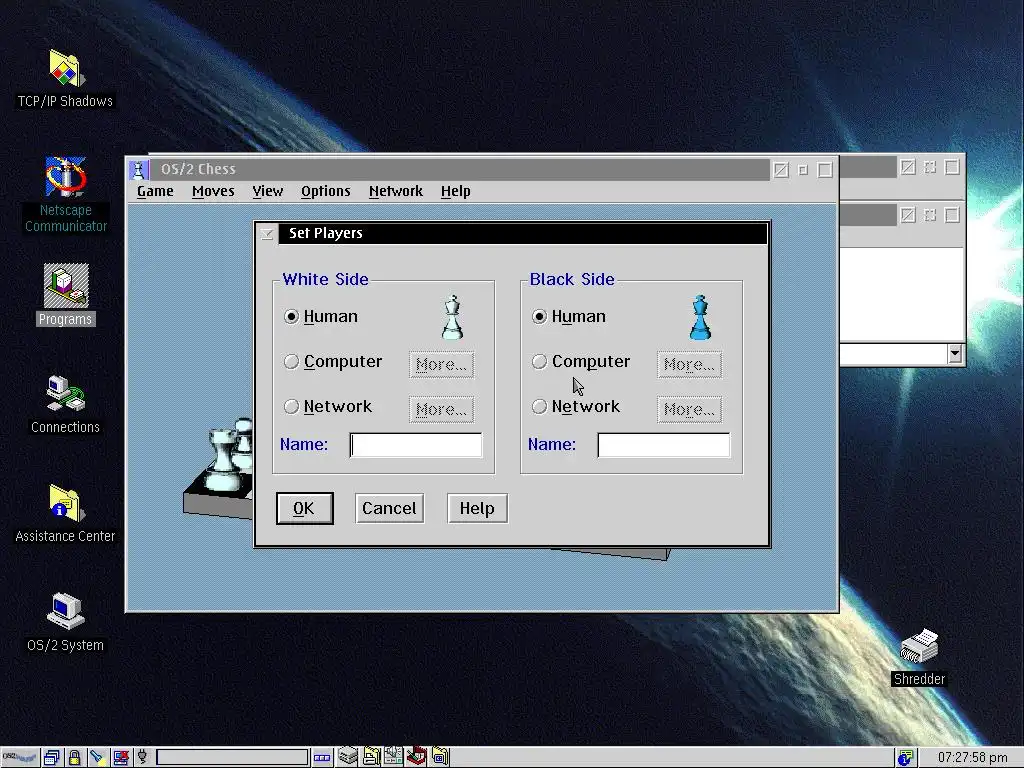Open the Game menu

click(155, 191)
